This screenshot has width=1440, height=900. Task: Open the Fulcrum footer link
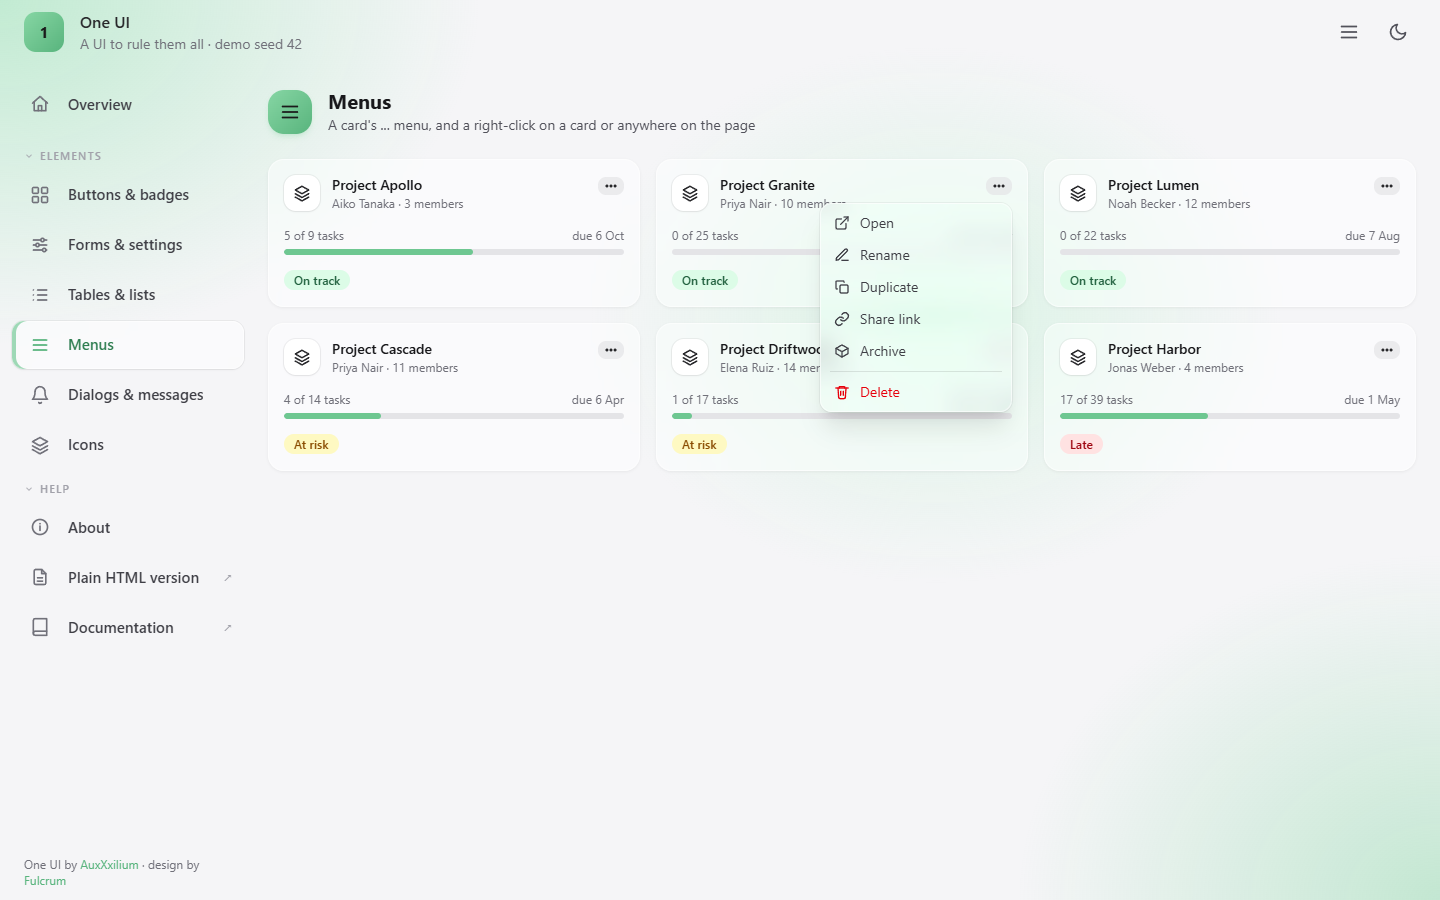point(45,881)
